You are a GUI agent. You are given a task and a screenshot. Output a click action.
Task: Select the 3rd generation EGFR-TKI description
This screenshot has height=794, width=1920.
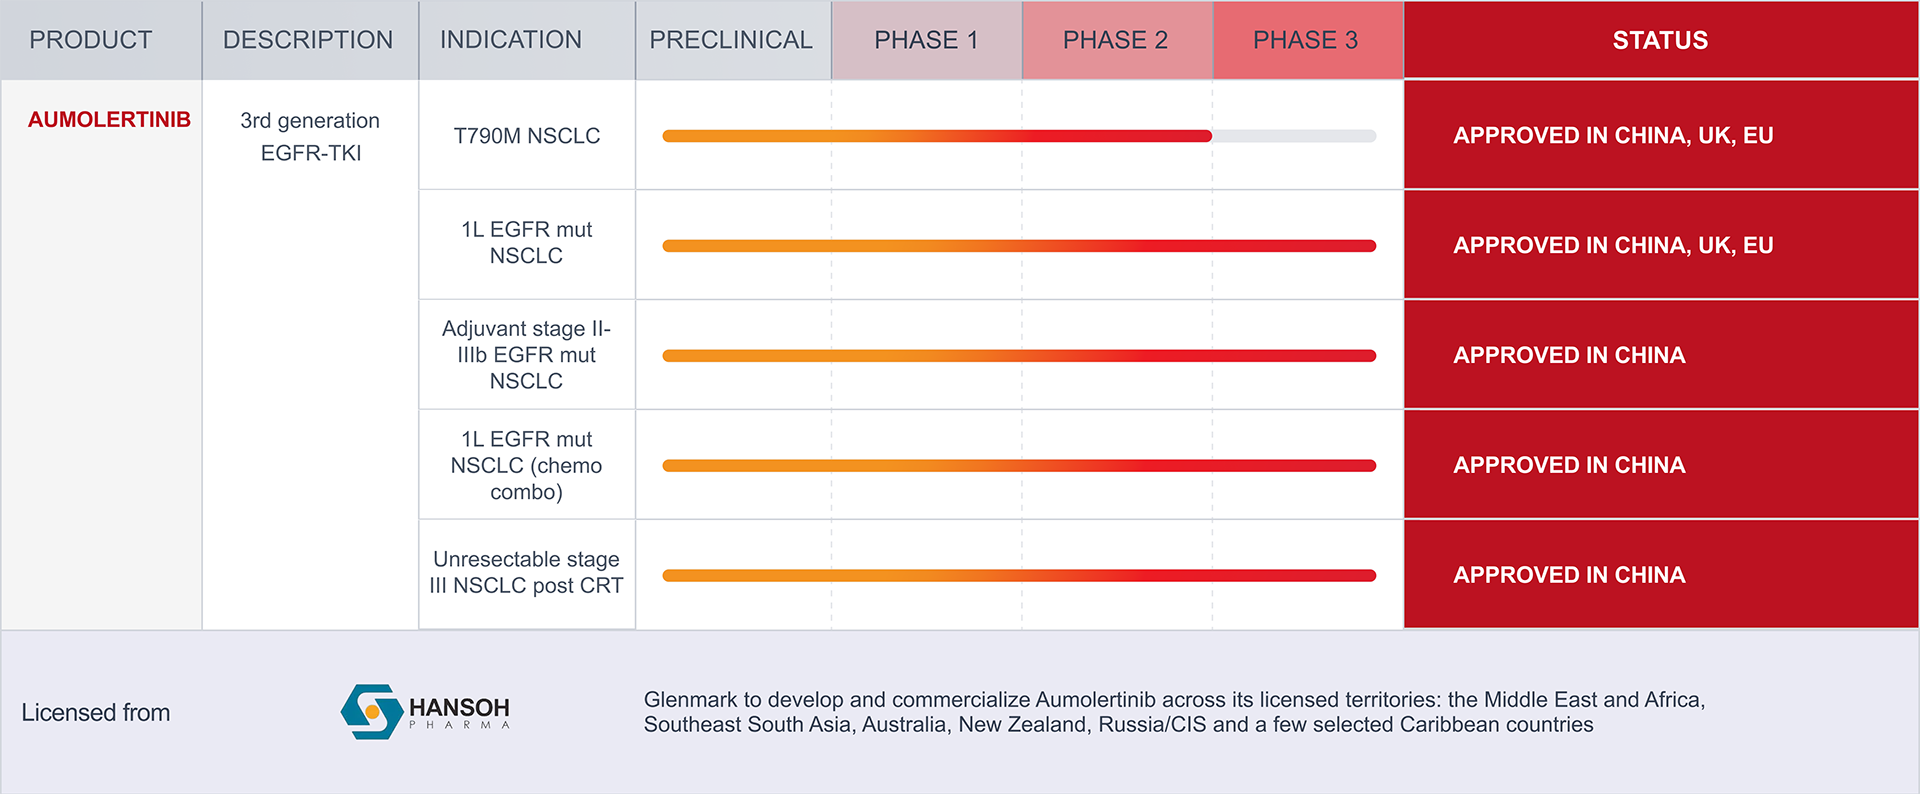point(310,137)
